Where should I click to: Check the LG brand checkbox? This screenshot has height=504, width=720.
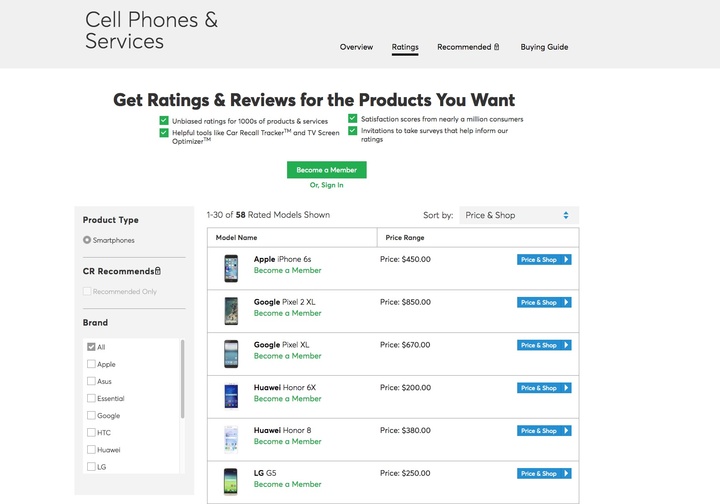point(91,466)
